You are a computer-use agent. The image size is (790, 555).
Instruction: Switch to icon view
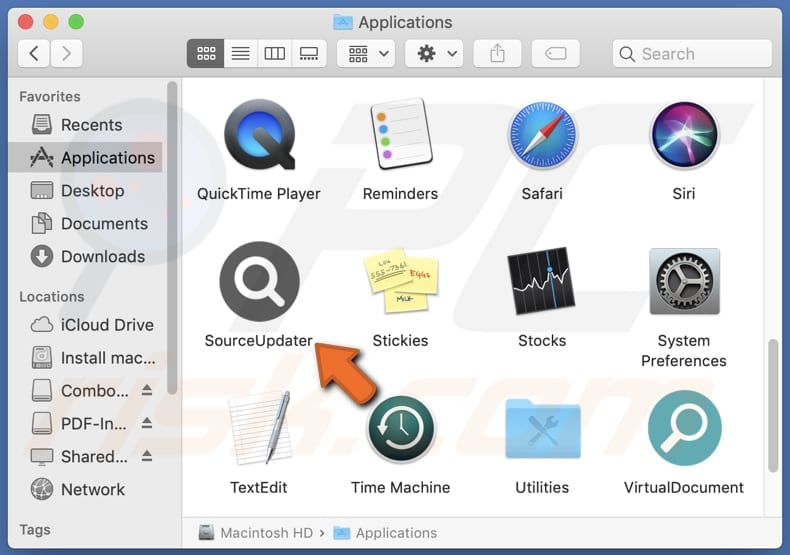click(206, 53)
